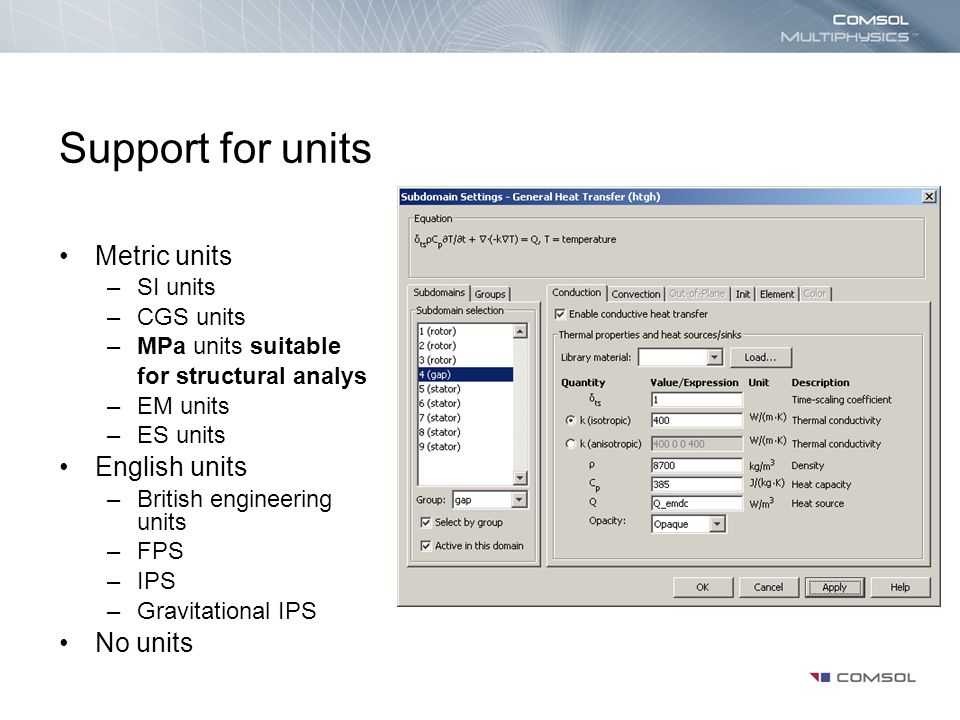Open the Conduction tab
The height and width of the screenshot is (720, 960).
pyautogui.click(x=576, y=293)
